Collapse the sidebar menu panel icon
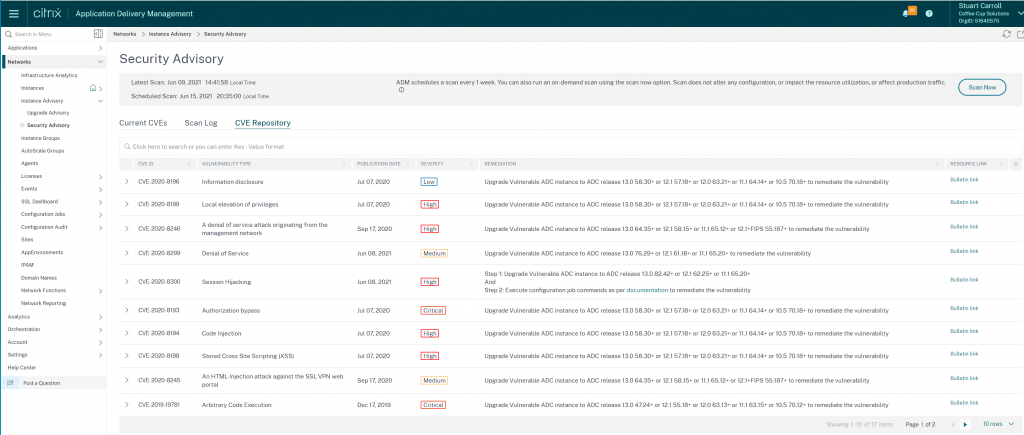This screenshot has width=1024, height=435. coord(98,33)
